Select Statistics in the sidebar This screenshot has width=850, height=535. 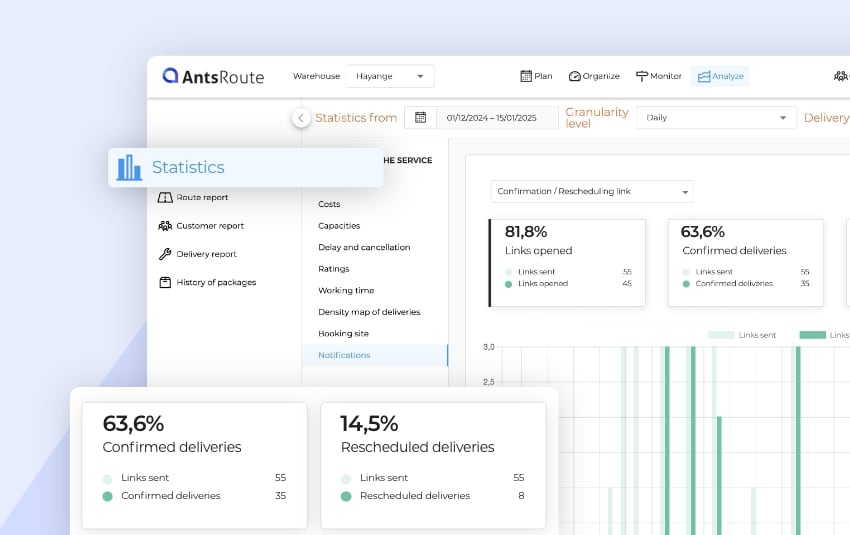point(246,167)
